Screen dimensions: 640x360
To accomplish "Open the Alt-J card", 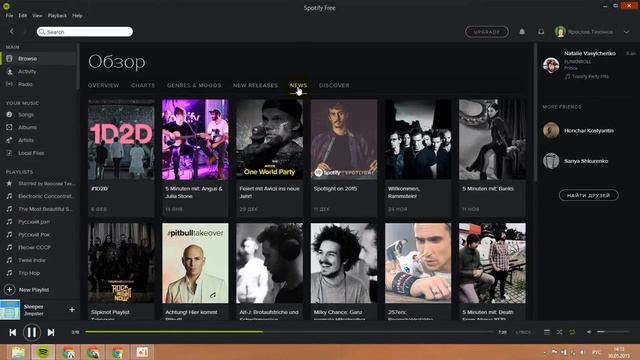I will [269, 271].
